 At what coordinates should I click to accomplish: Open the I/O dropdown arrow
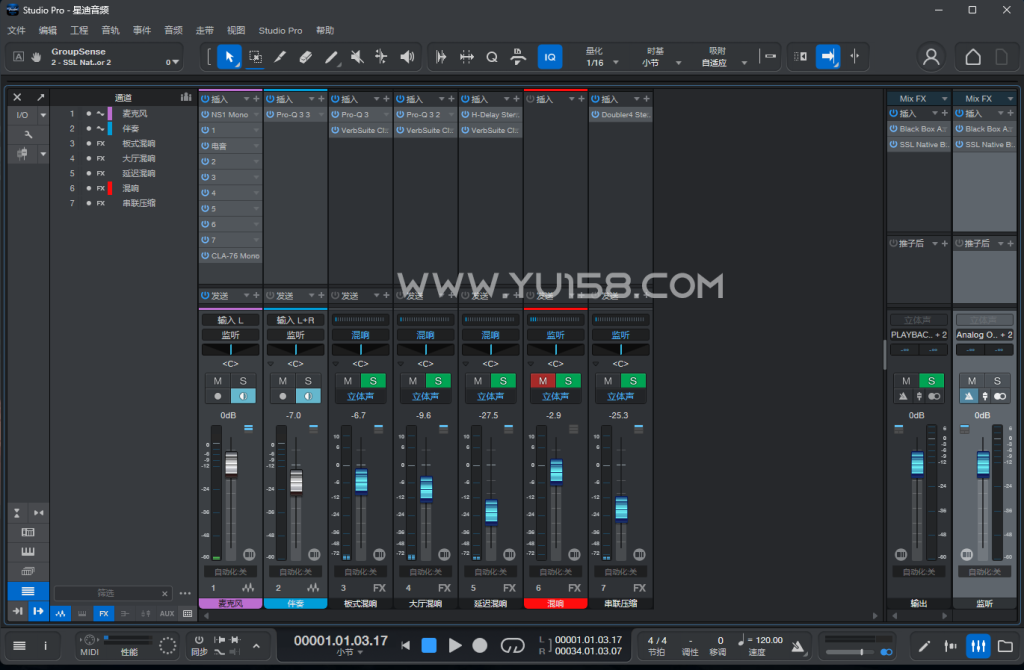(x=43, y=115)
